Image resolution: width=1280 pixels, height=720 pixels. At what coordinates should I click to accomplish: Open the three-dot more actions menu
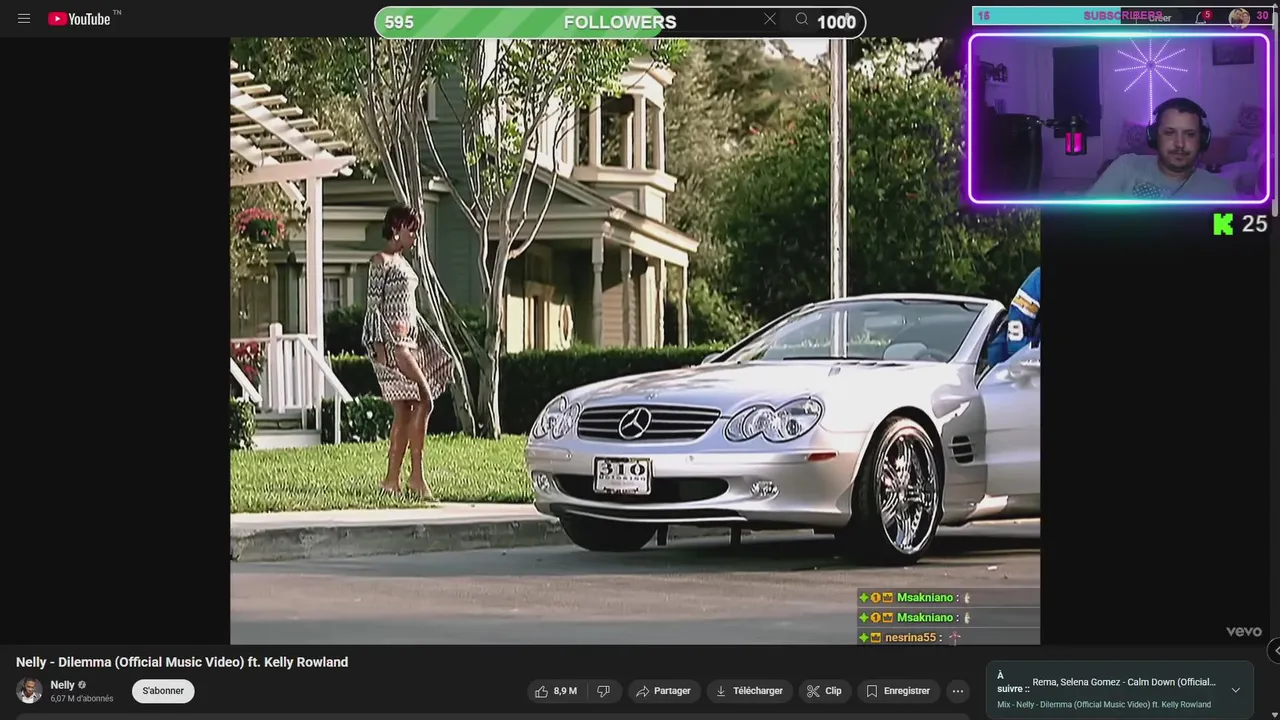click(958, 691)
